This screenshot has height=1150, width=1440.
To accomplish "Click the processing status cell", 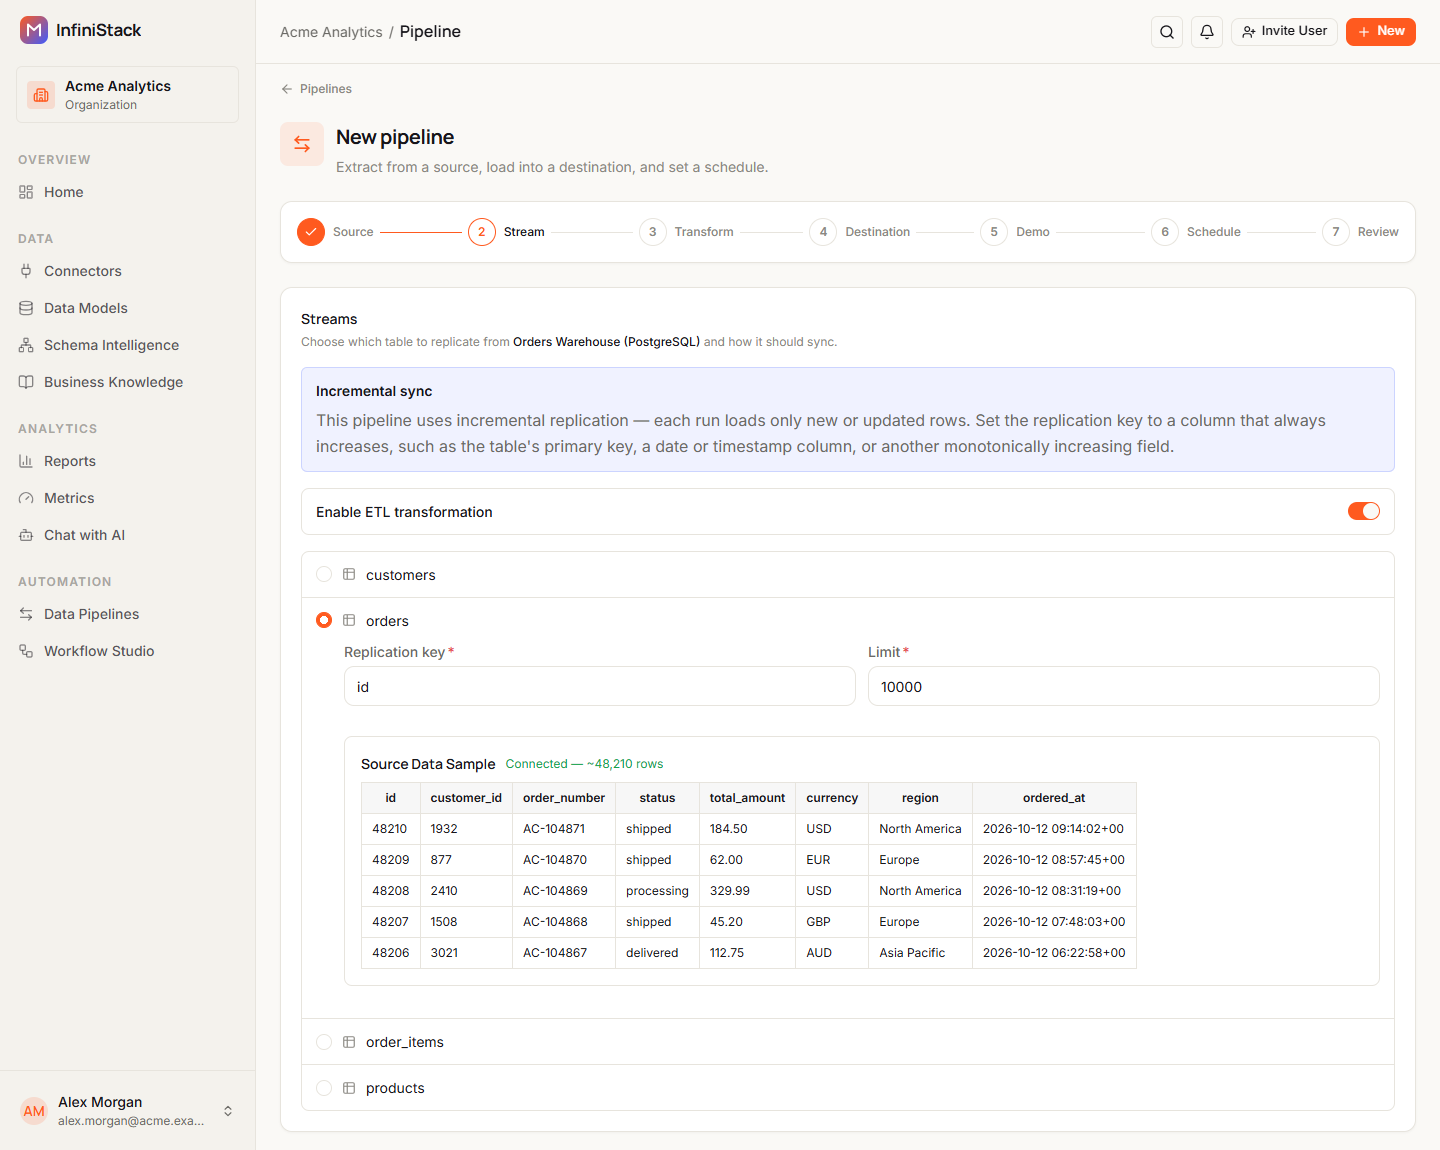I will point(657,891).
